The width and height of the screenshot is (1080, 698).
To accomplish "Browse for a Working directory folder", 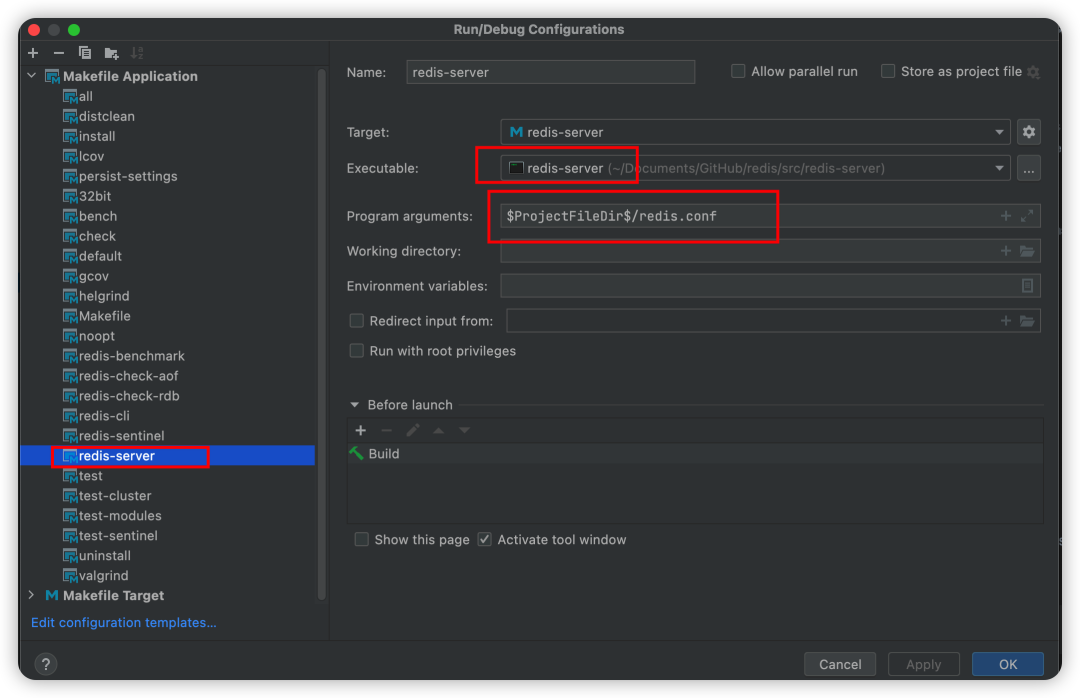I will tap(1027, 251).
